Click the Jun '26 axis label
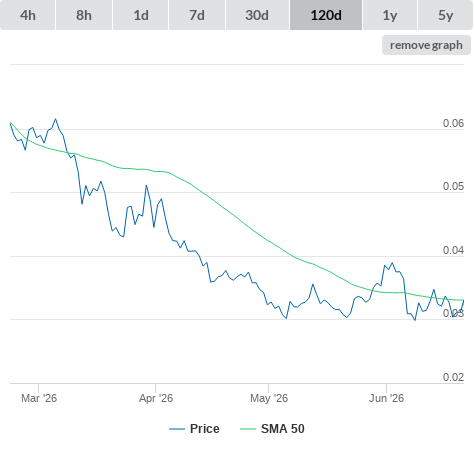Screen dimensions: 474x455 (x=386, y=398)
